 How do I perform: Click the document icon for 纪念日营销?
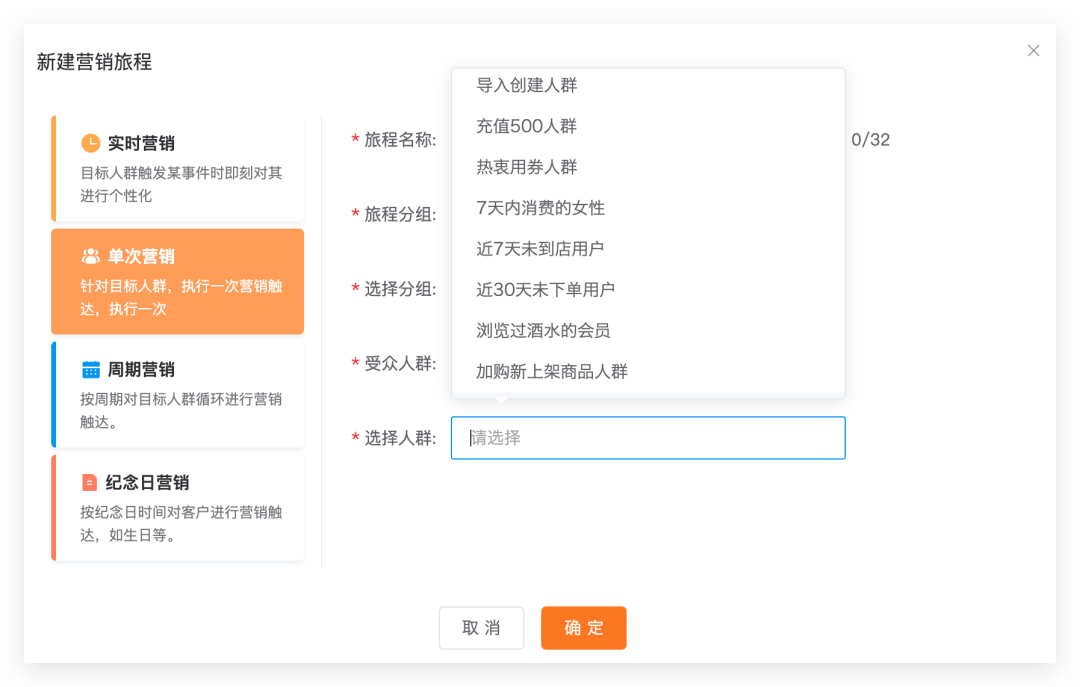point(91,482)
